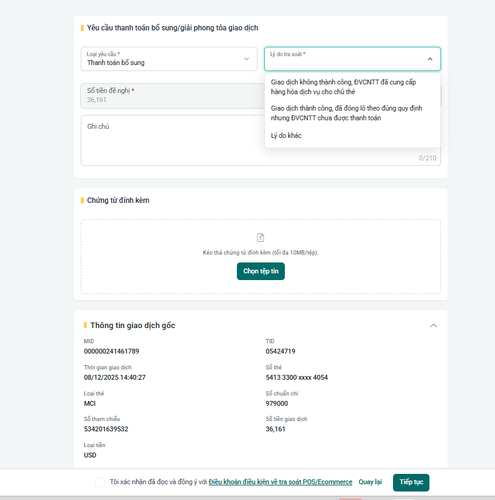The image size is (495, 500).
Task: Close the Lý do tra soát dropdown box
Action: (x=352, y=59)
